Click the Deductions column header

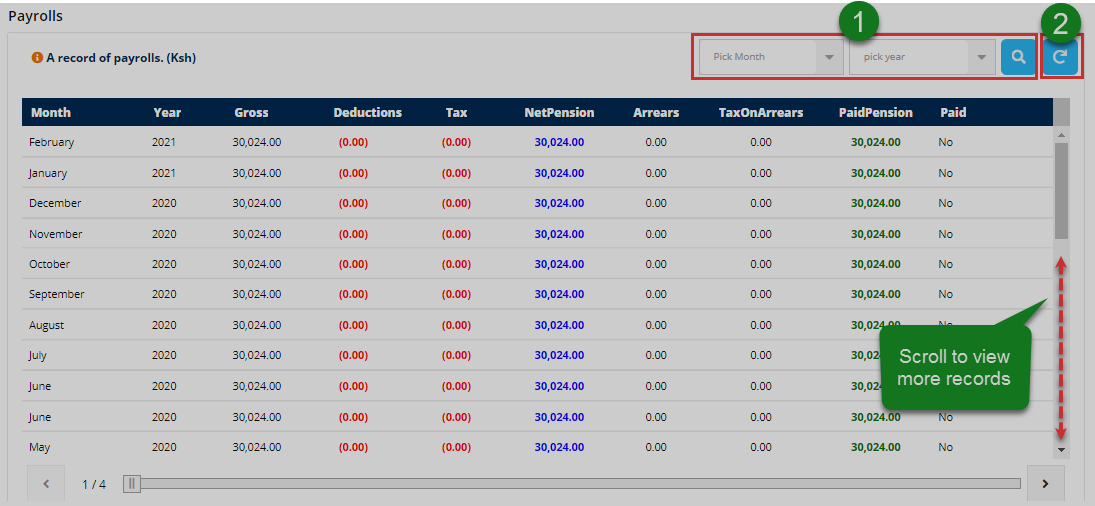[367, 112]
